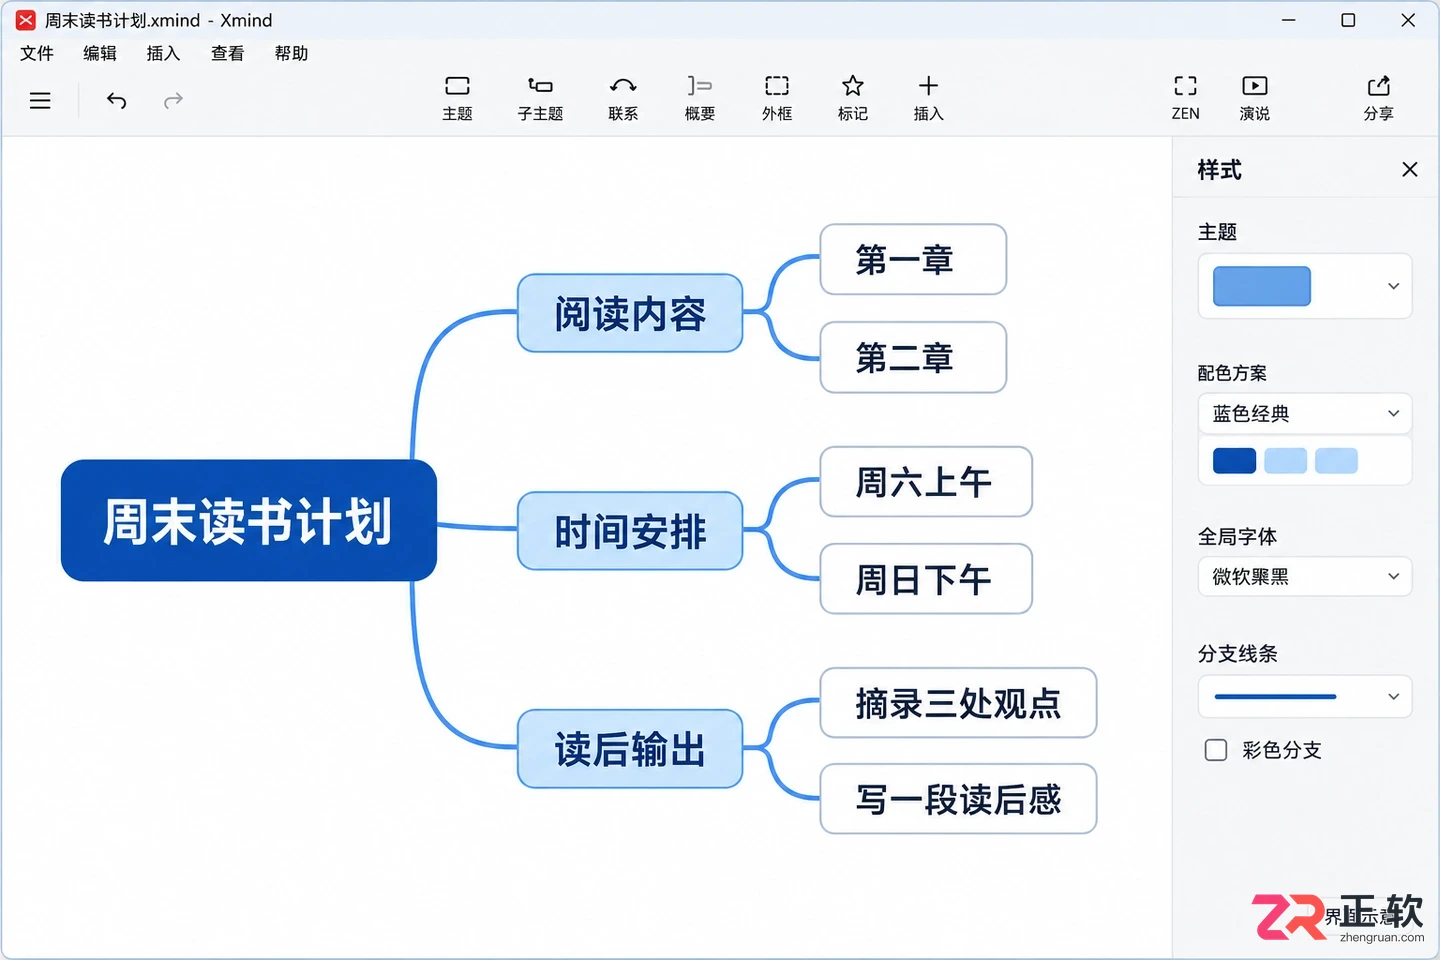The height and width of the screenshot is (960, 1440).
Task: Click the blue theme preview thumbnail
Action: point(1262,286)
